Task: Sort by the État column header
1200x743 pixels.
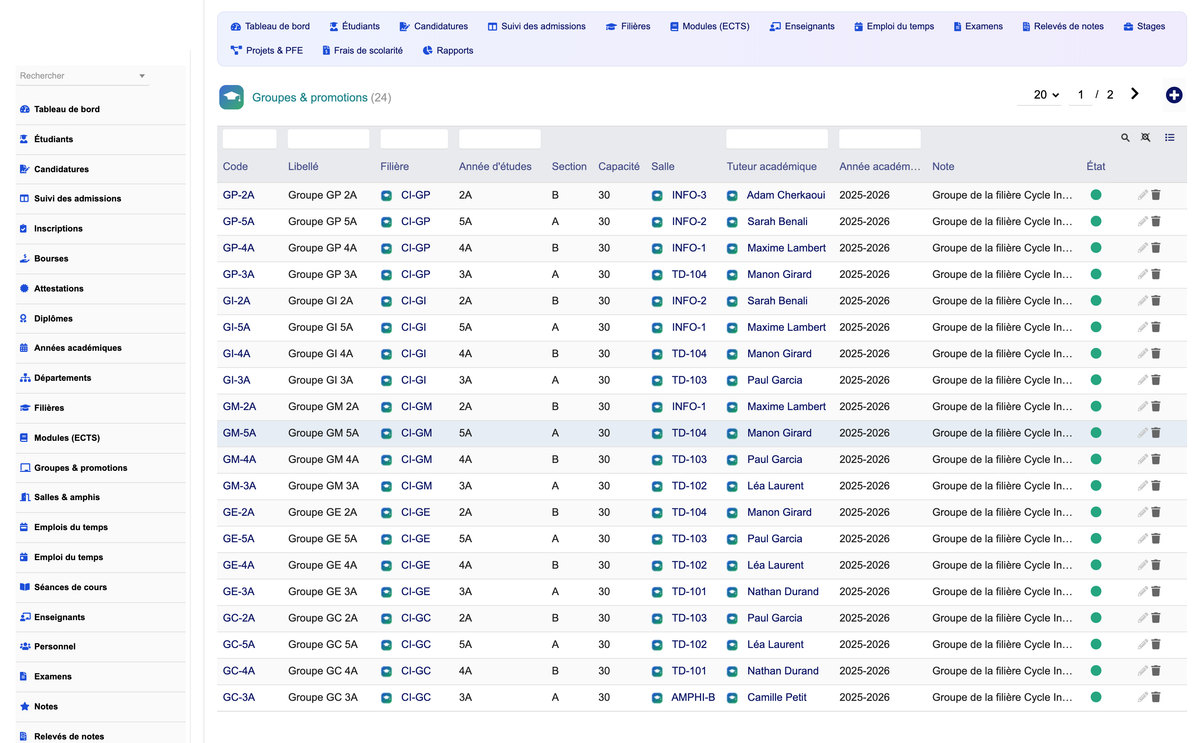Action: (x=1096, y=167)
